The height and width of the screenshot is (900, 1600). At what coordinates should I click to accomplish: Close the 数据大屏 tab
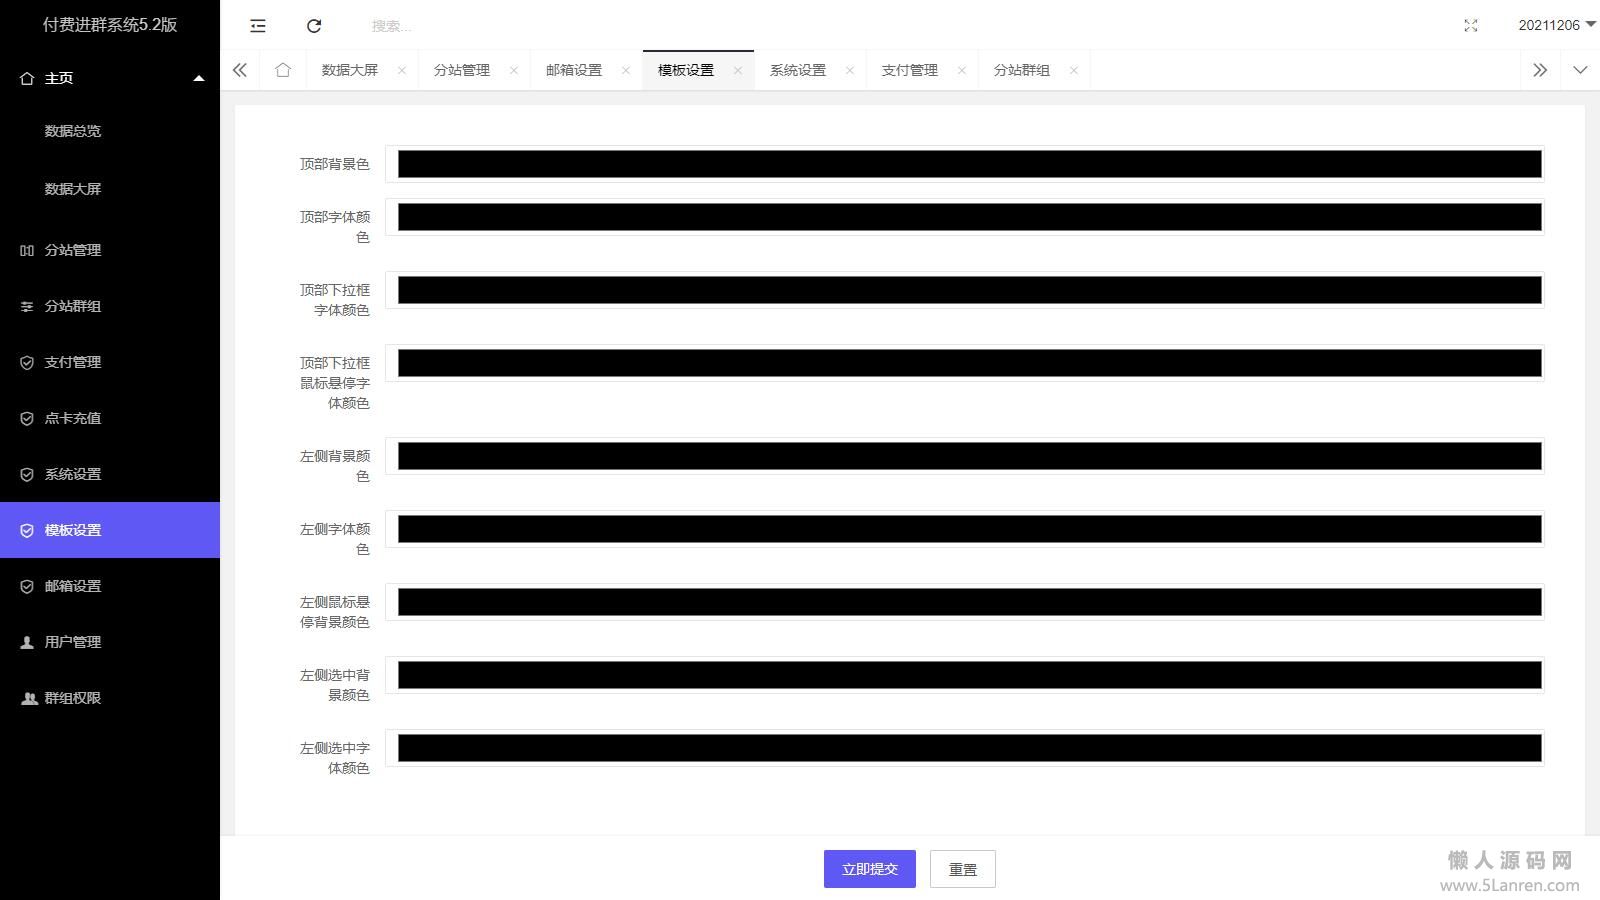pyautogui.click(x=402, y=70)
